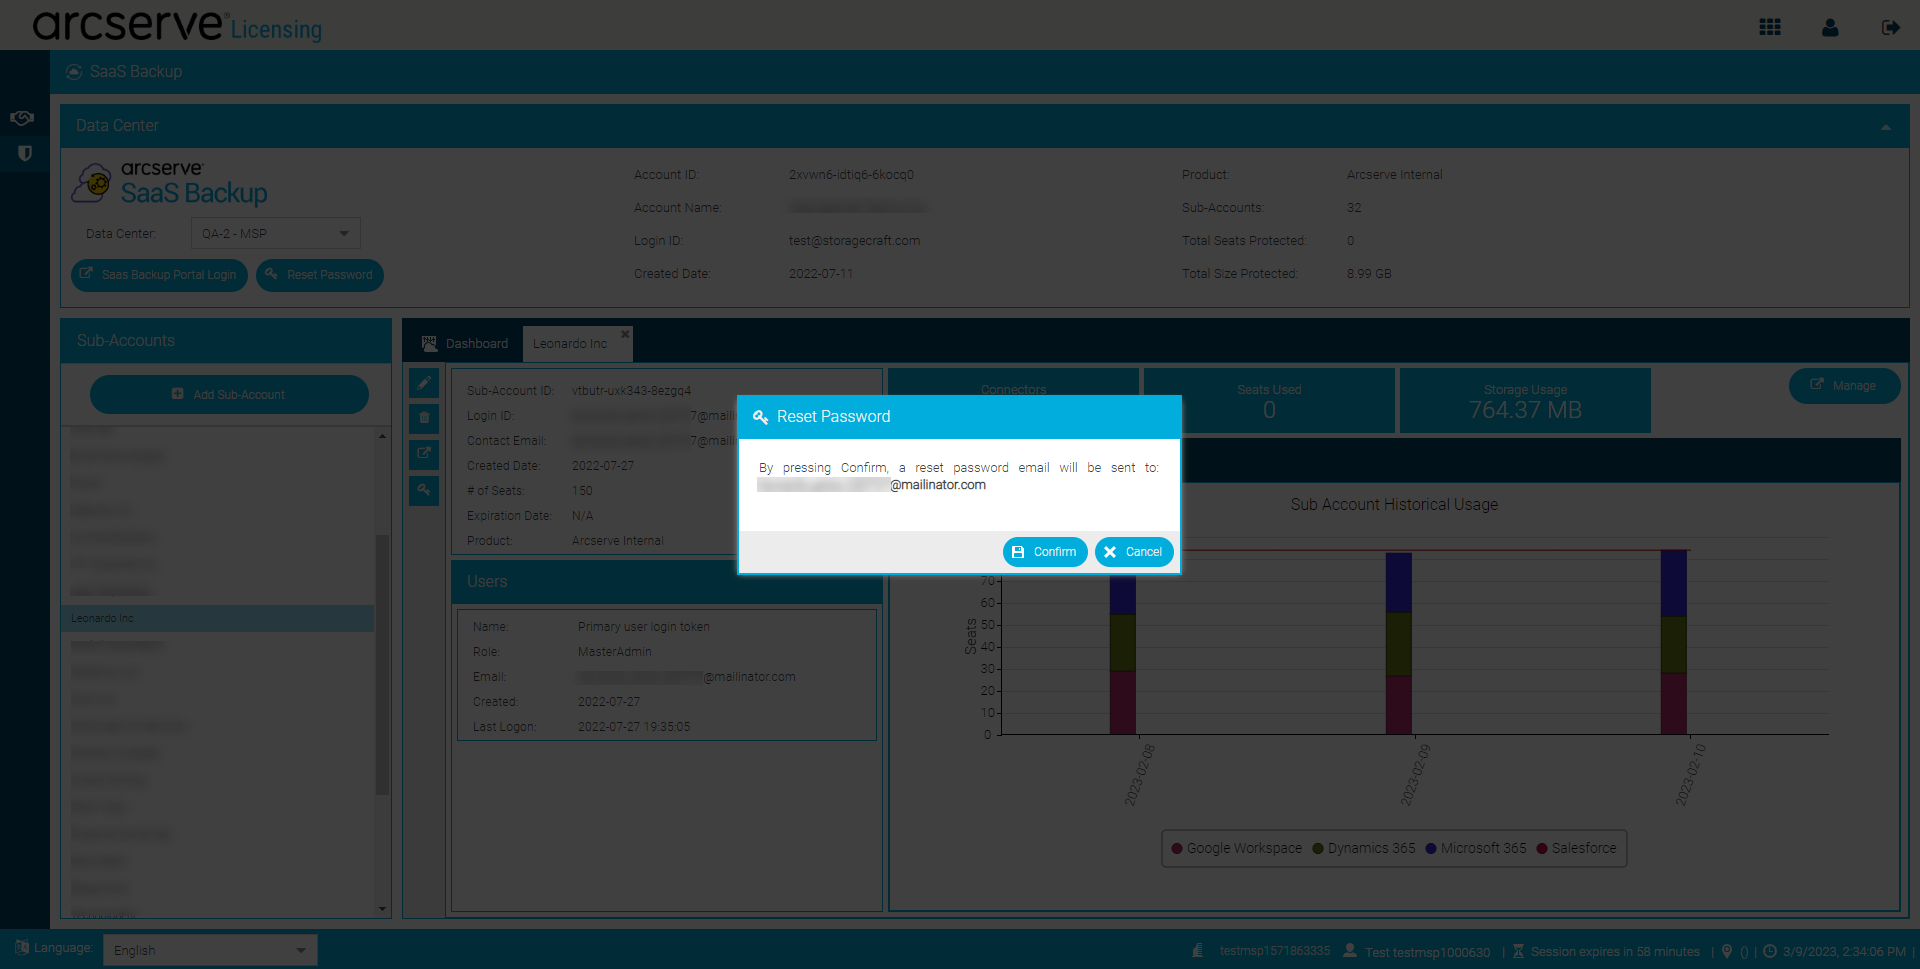
Task: Click the Session expires in 58 minutes text
Action: pos(1615,952)
